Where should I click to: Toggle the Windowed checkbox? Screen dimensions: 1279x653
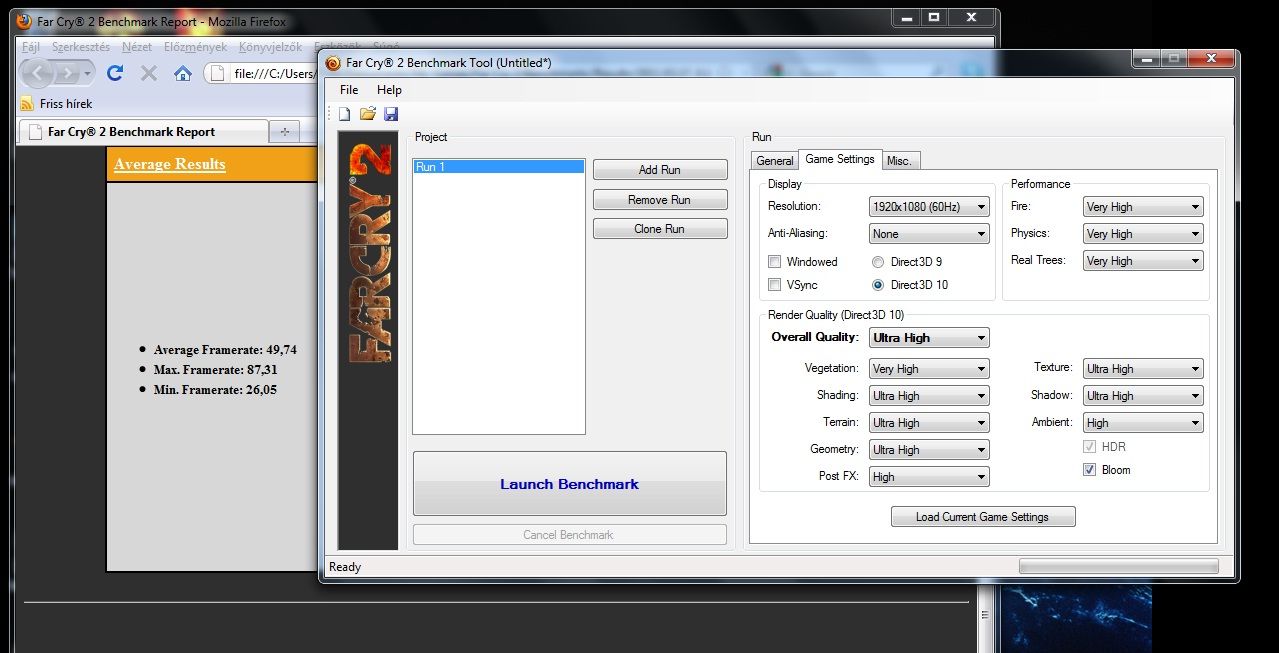[774, 262]
